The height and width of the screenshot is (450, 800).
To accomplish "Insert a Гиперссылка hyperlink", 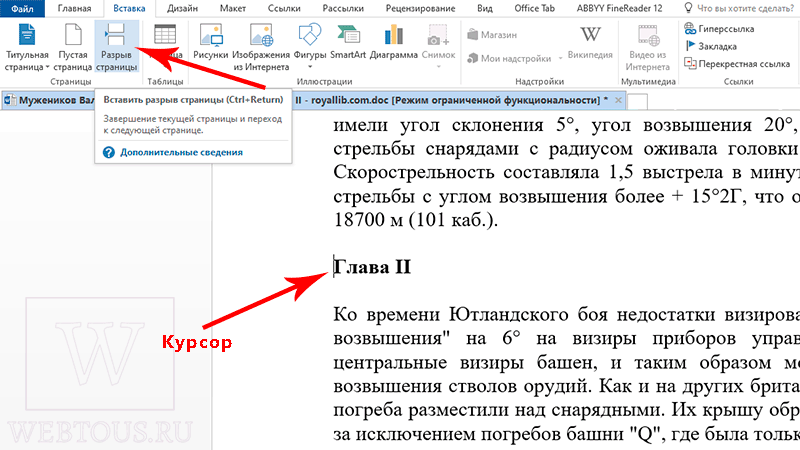I will [719, 29].
